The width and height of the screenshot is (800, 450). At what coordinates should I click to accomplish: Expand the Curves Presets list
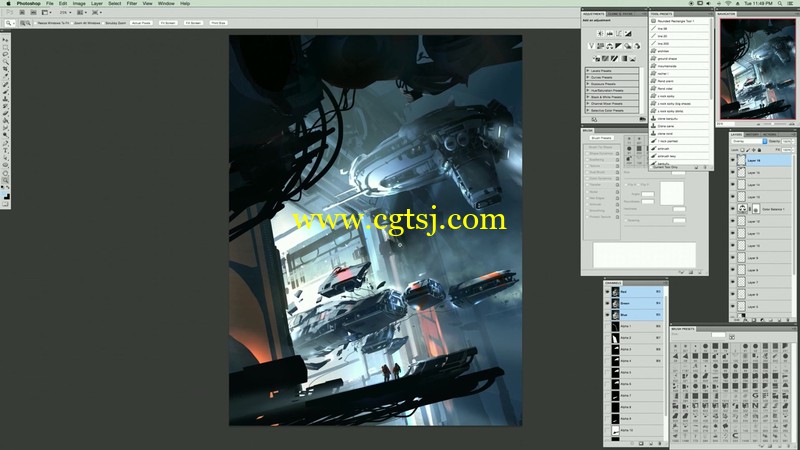click(588, 78)
